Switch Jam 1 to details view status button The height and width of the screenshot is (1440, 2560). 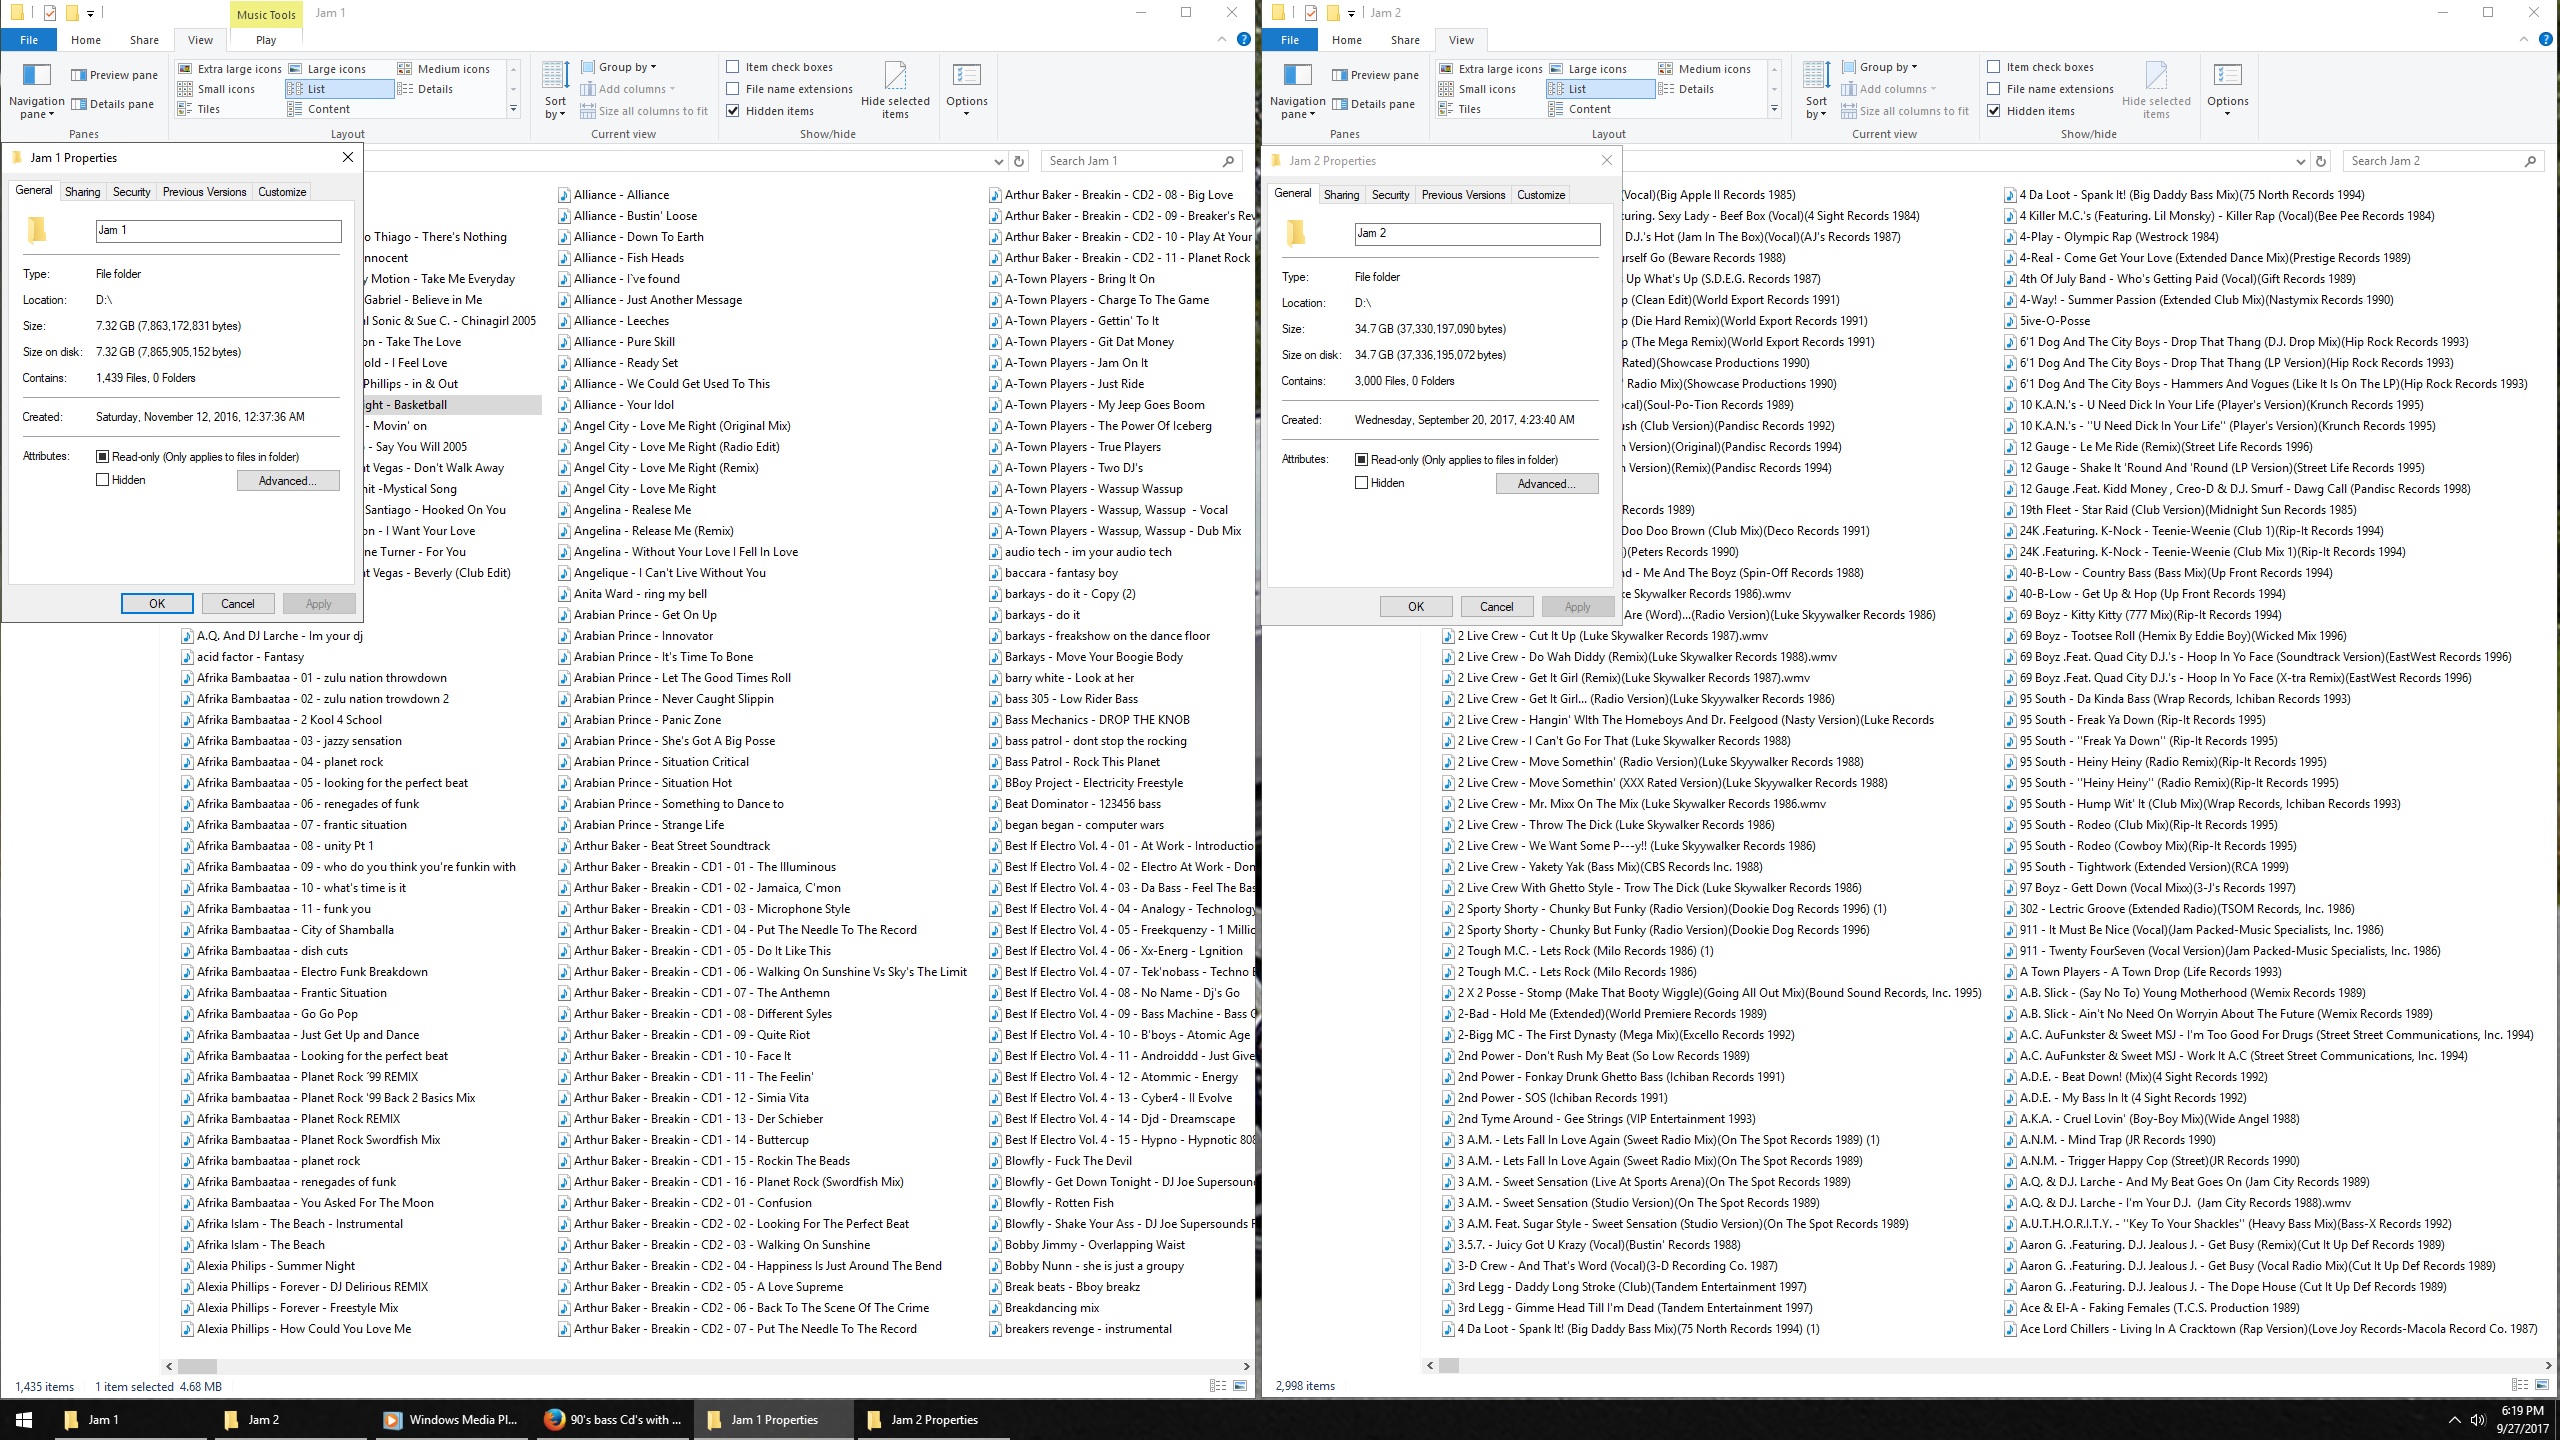1217,1385
